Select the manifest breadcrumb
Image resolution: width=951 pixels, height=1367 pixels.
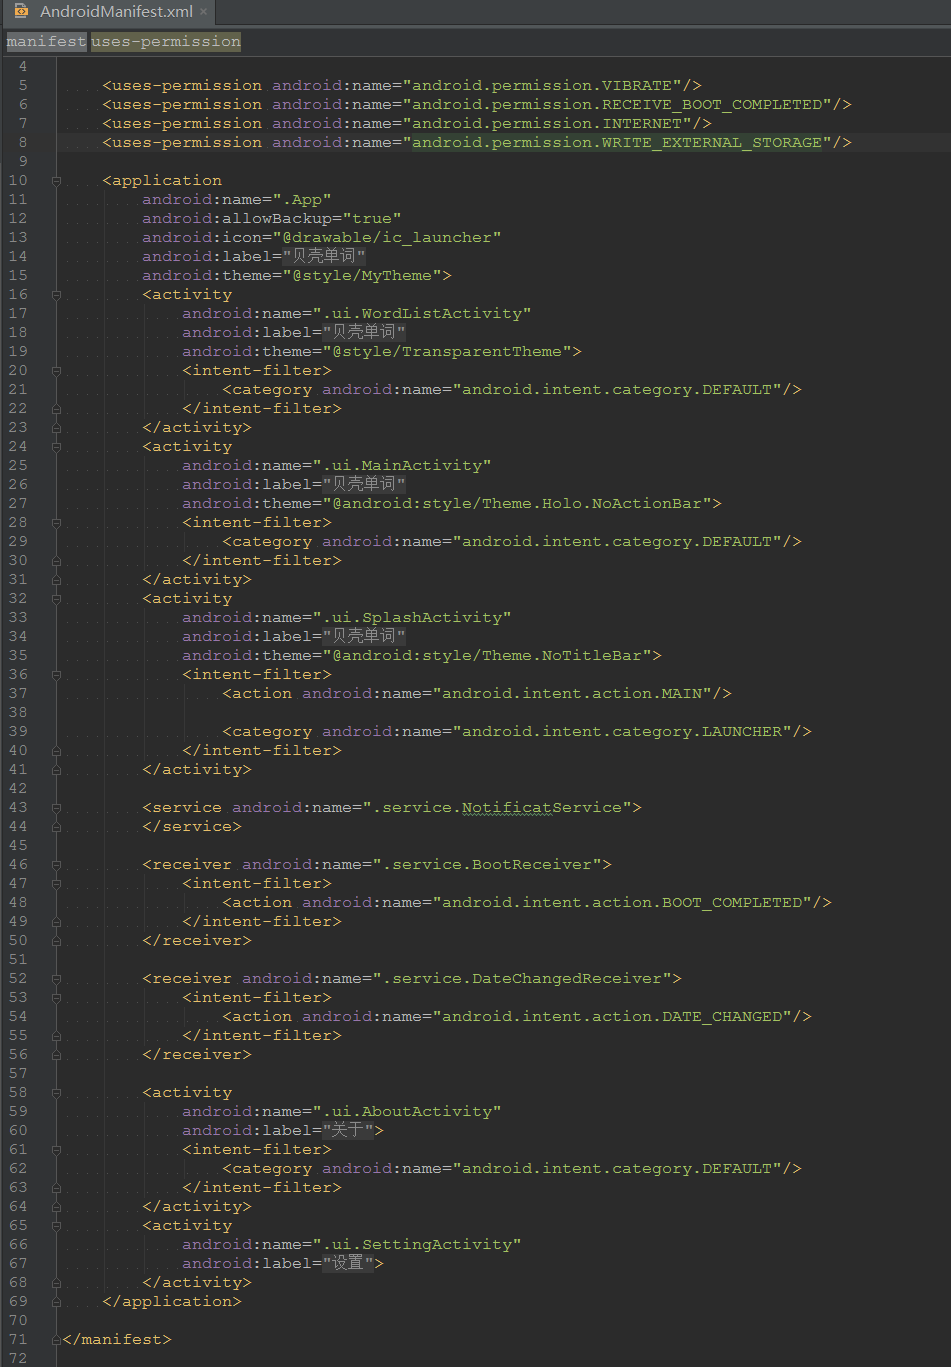click(x=46, y=41)
